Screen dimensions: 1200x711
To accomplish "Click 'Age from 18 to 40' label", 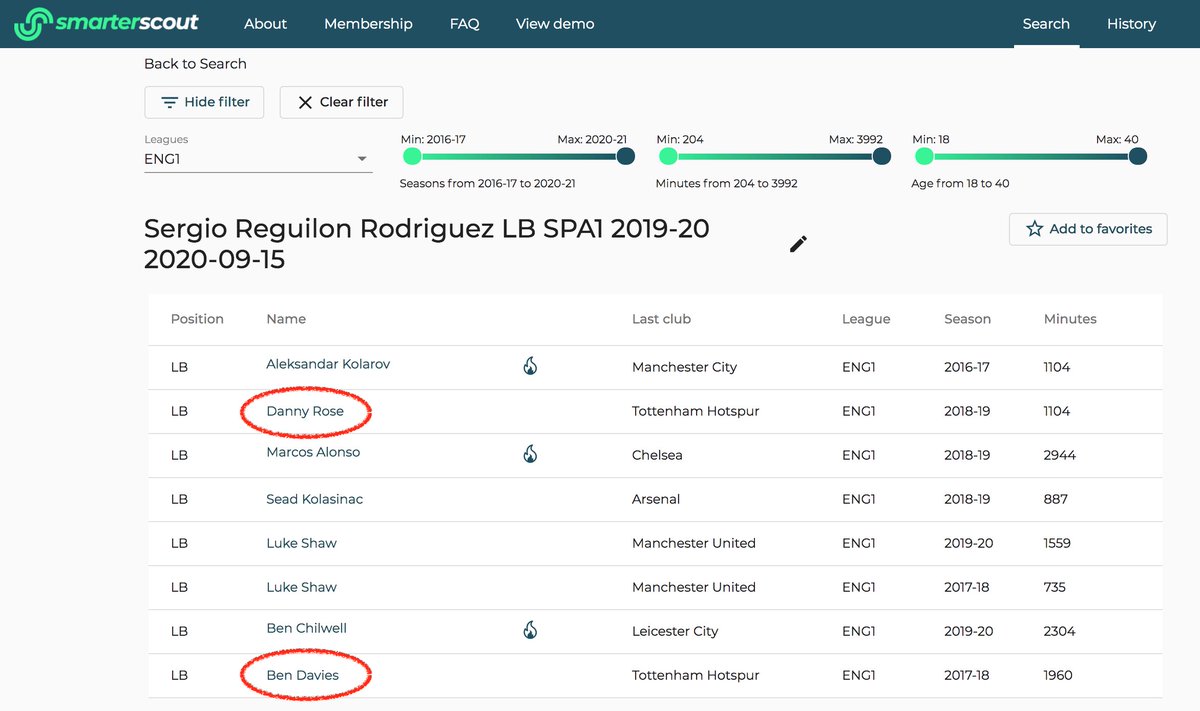I will pyautogui.click(x=960, y=184).
